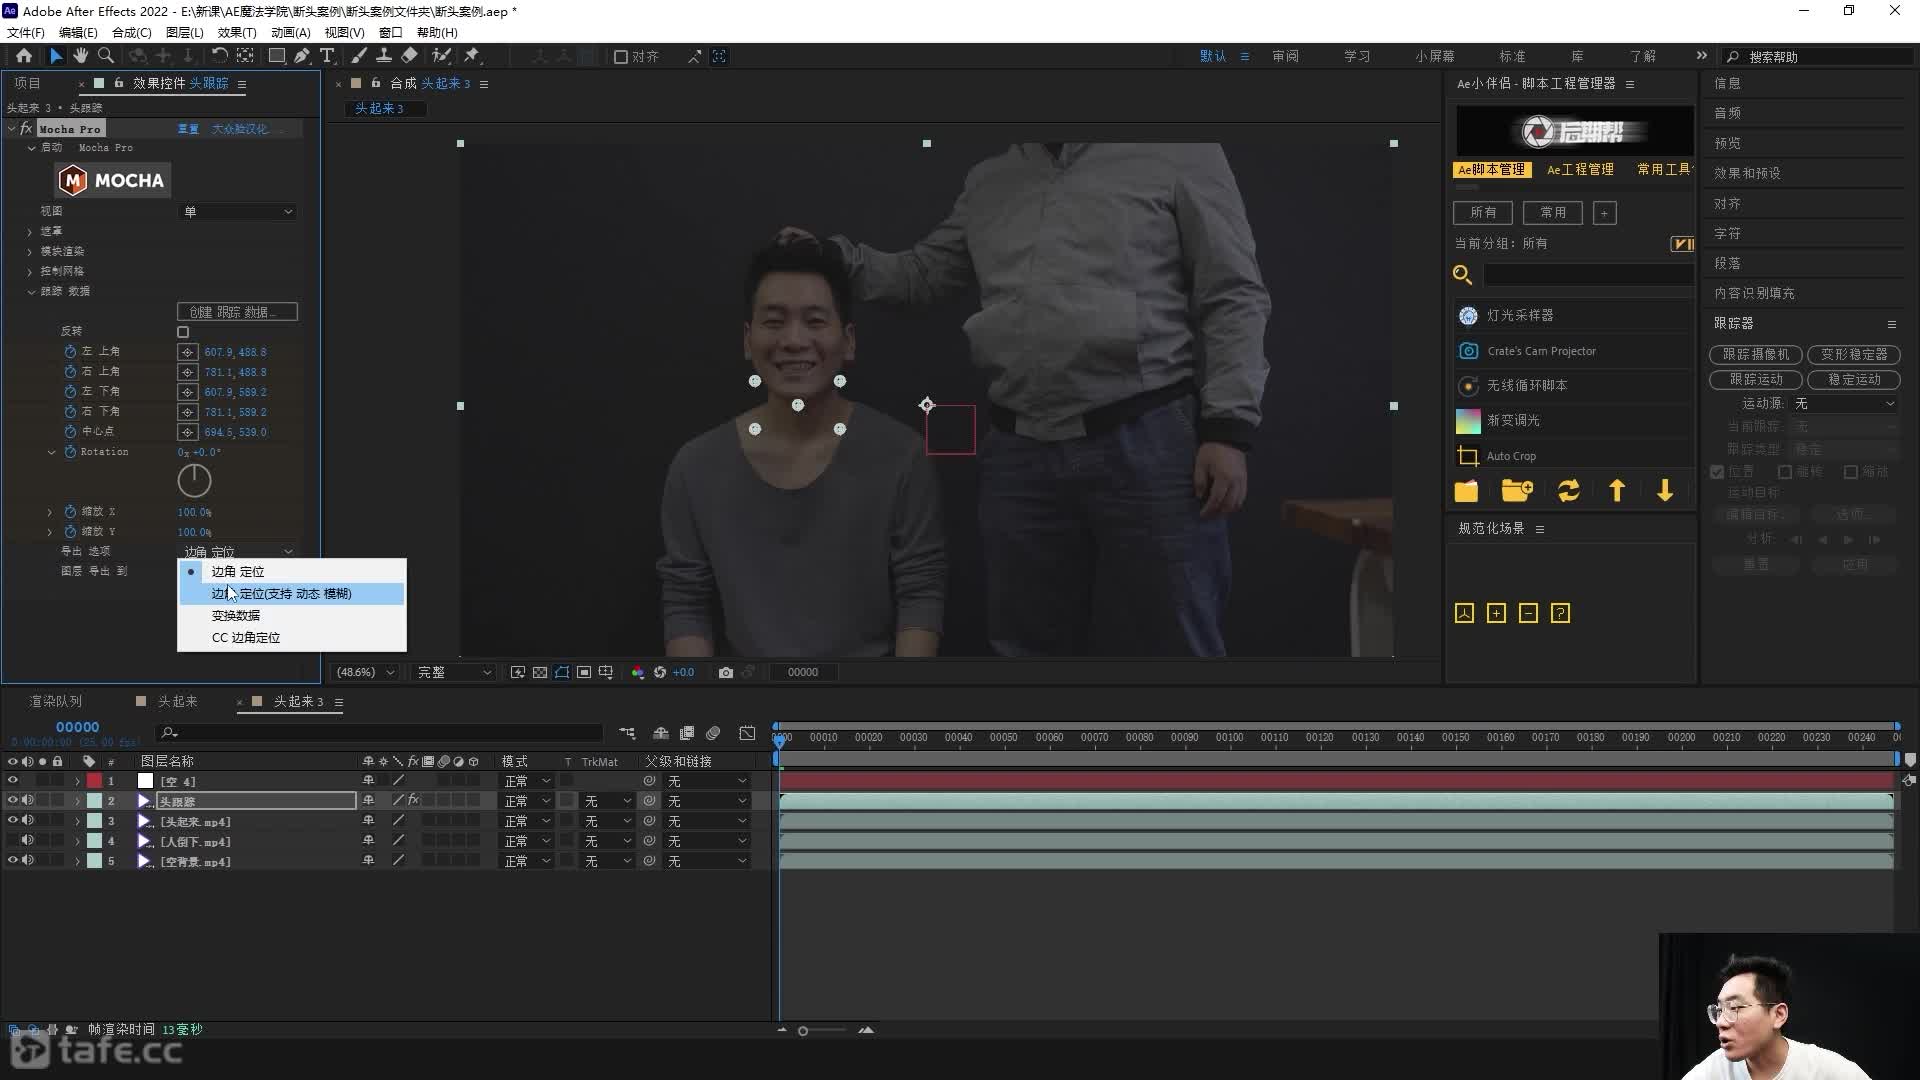Take a snapshot with camera icon
Image resolution: width=1920 pixels, height=1080 pixels.
[726, 672]
